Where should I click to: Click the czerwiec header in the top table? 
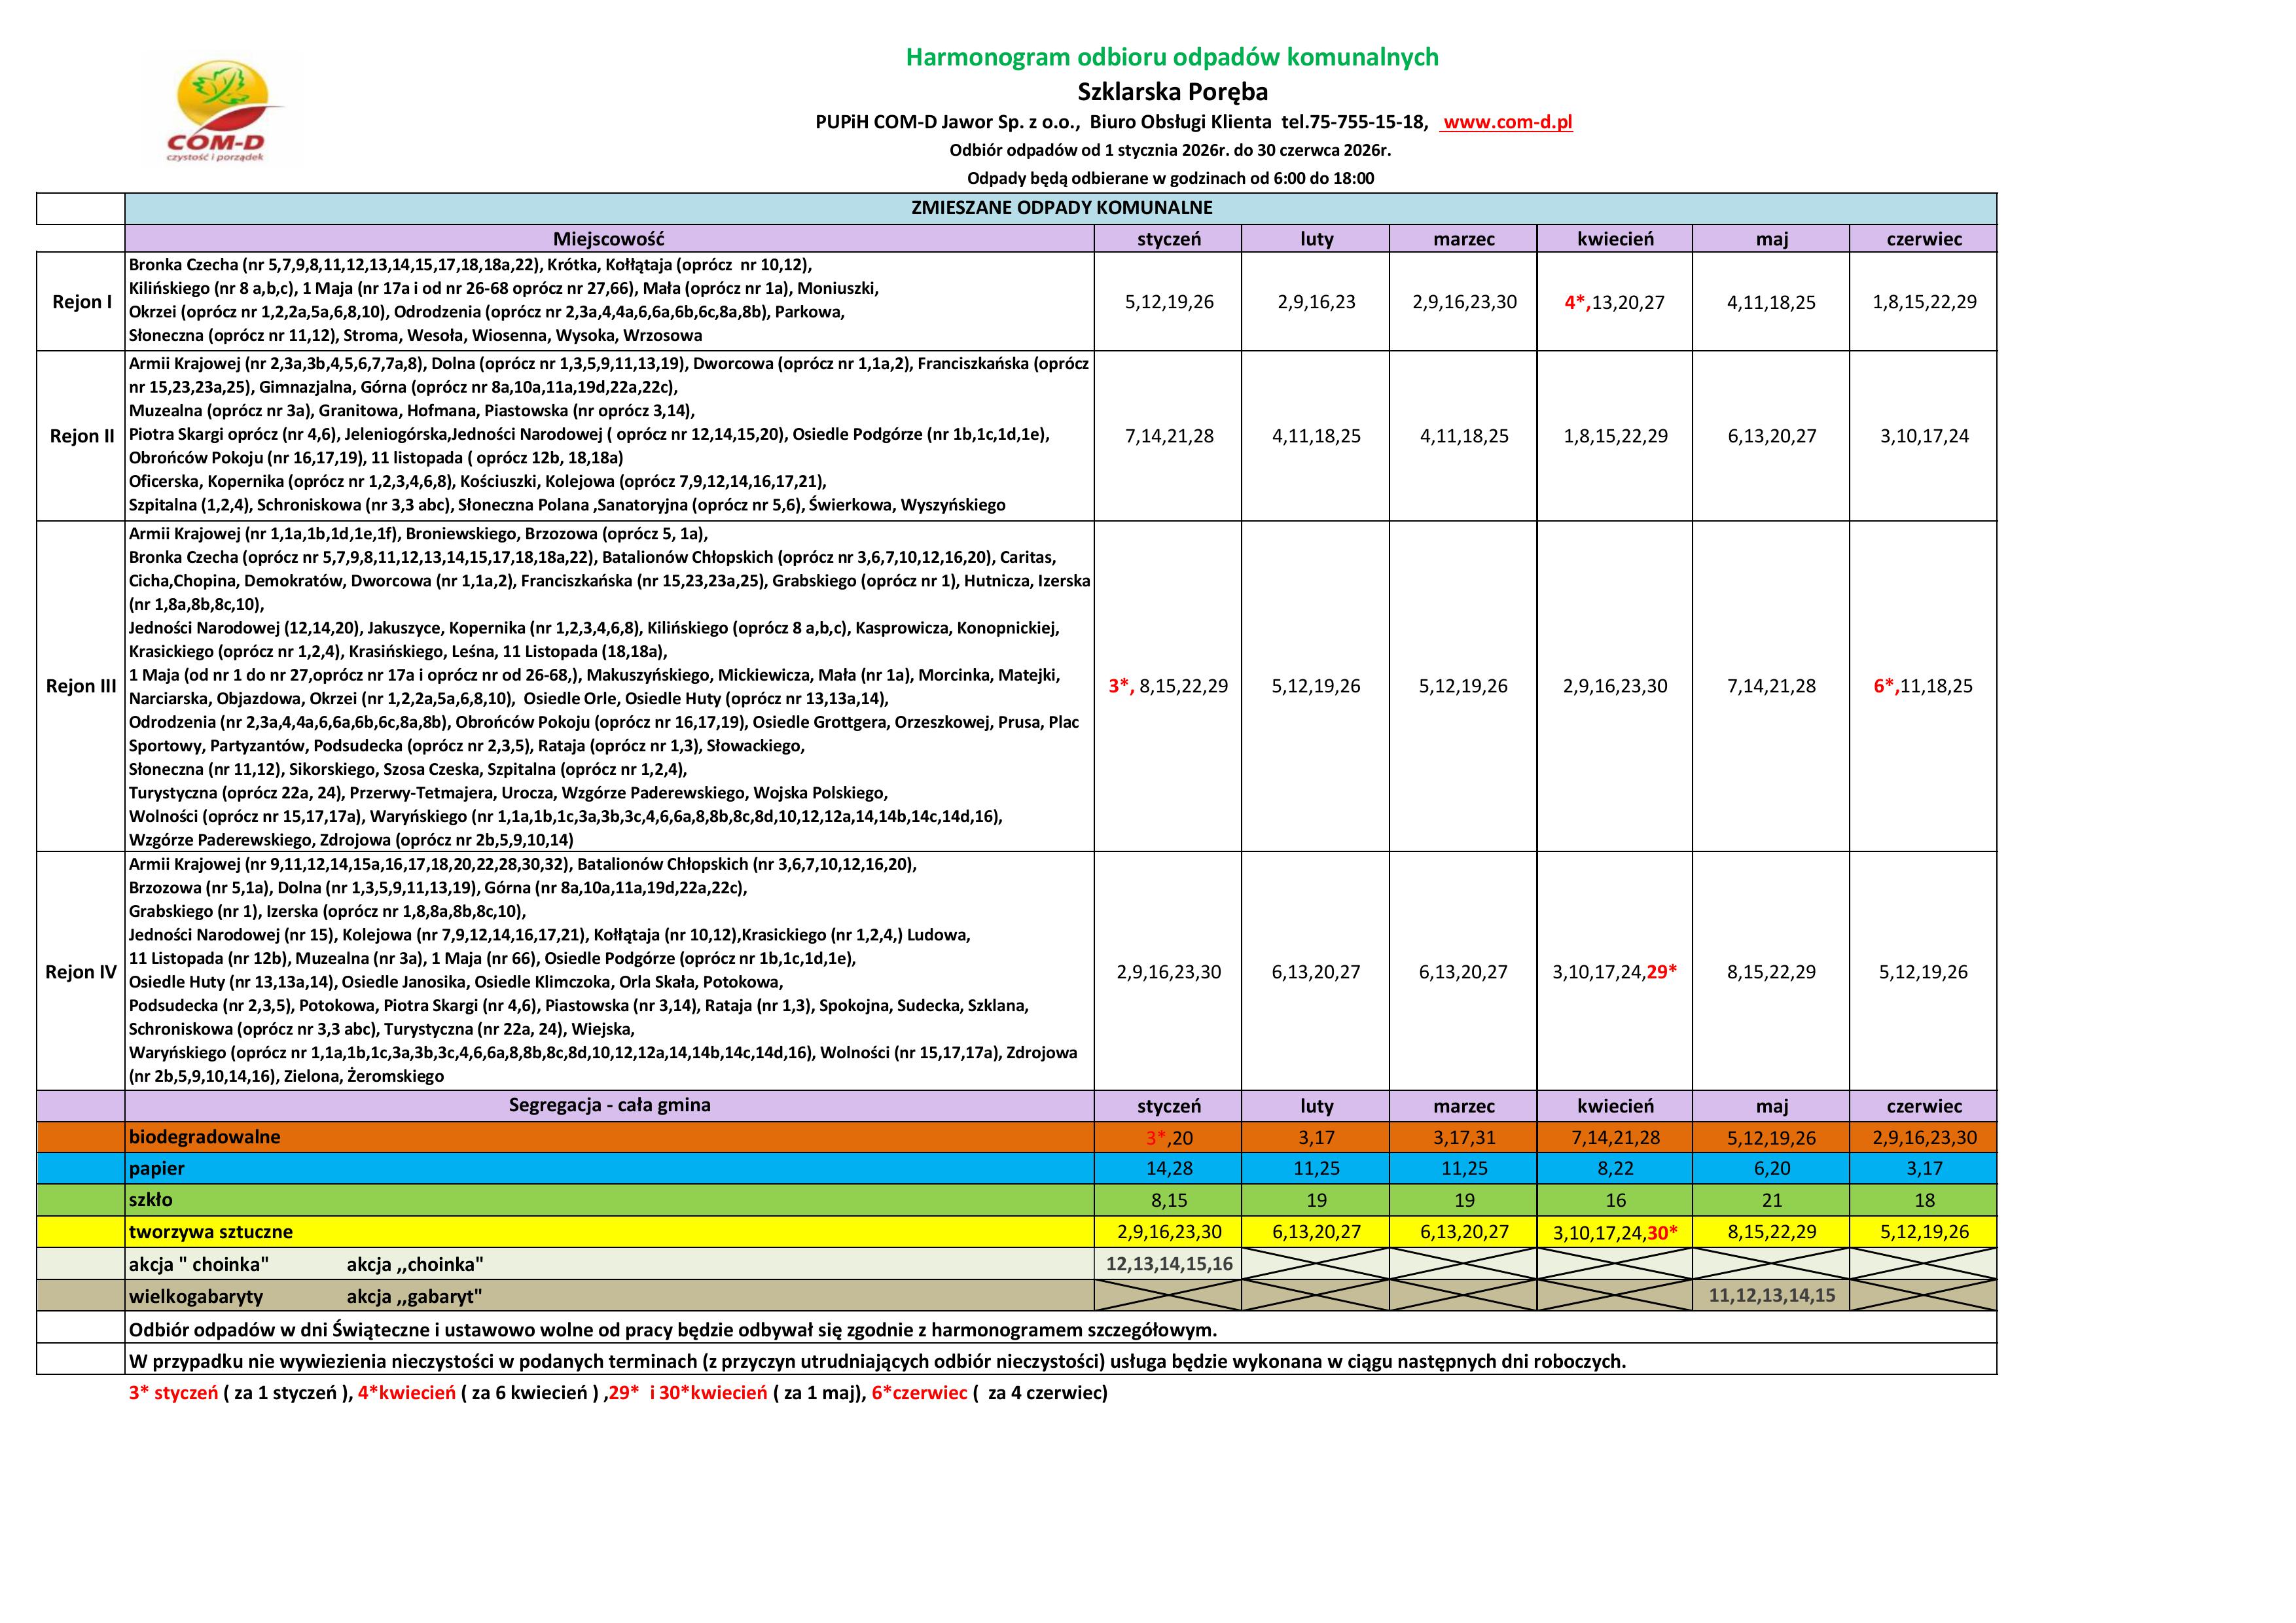click(x=1924, y=239)
